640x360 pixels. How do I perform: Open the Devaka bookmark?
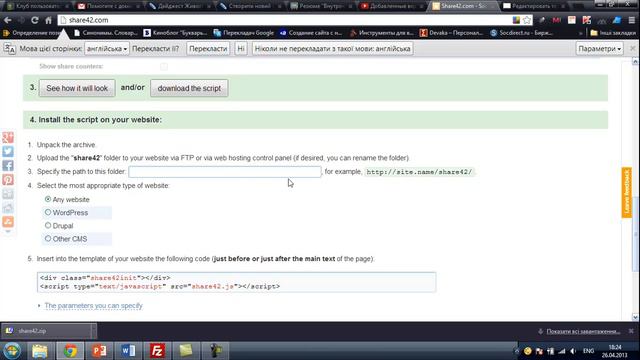point(451,33)
